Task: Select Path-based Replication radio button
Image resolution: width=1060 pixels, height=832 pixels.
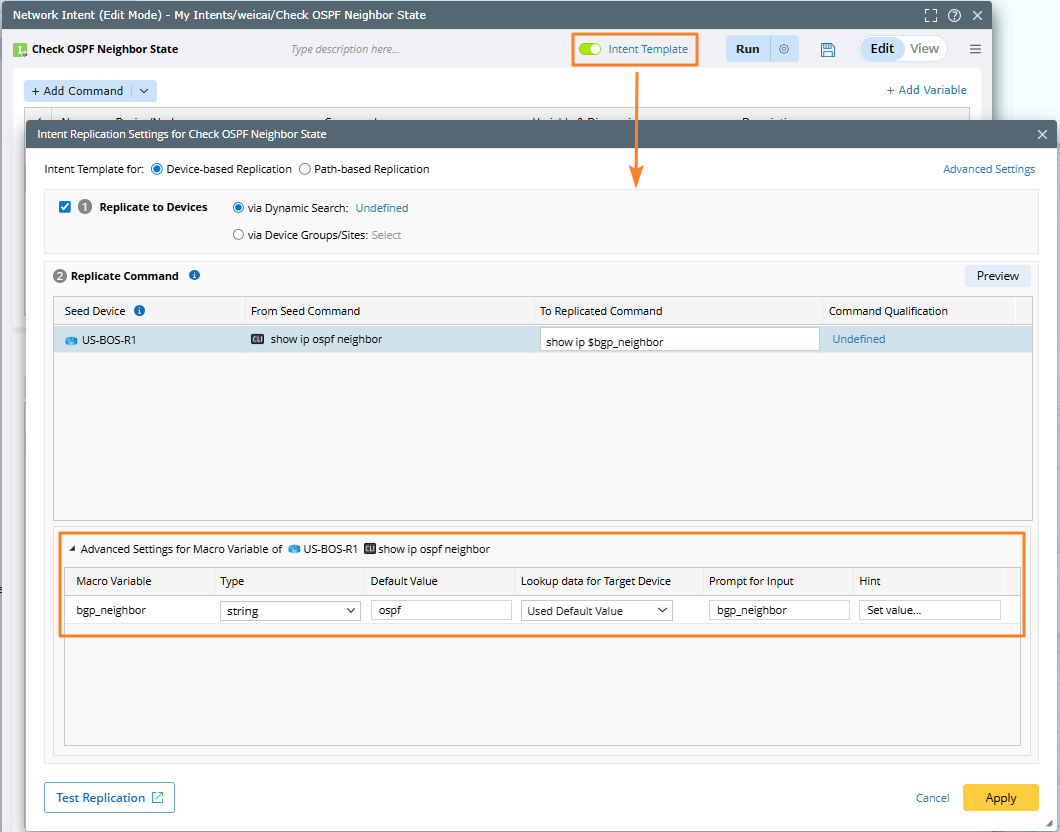Action: click(305, 169)
